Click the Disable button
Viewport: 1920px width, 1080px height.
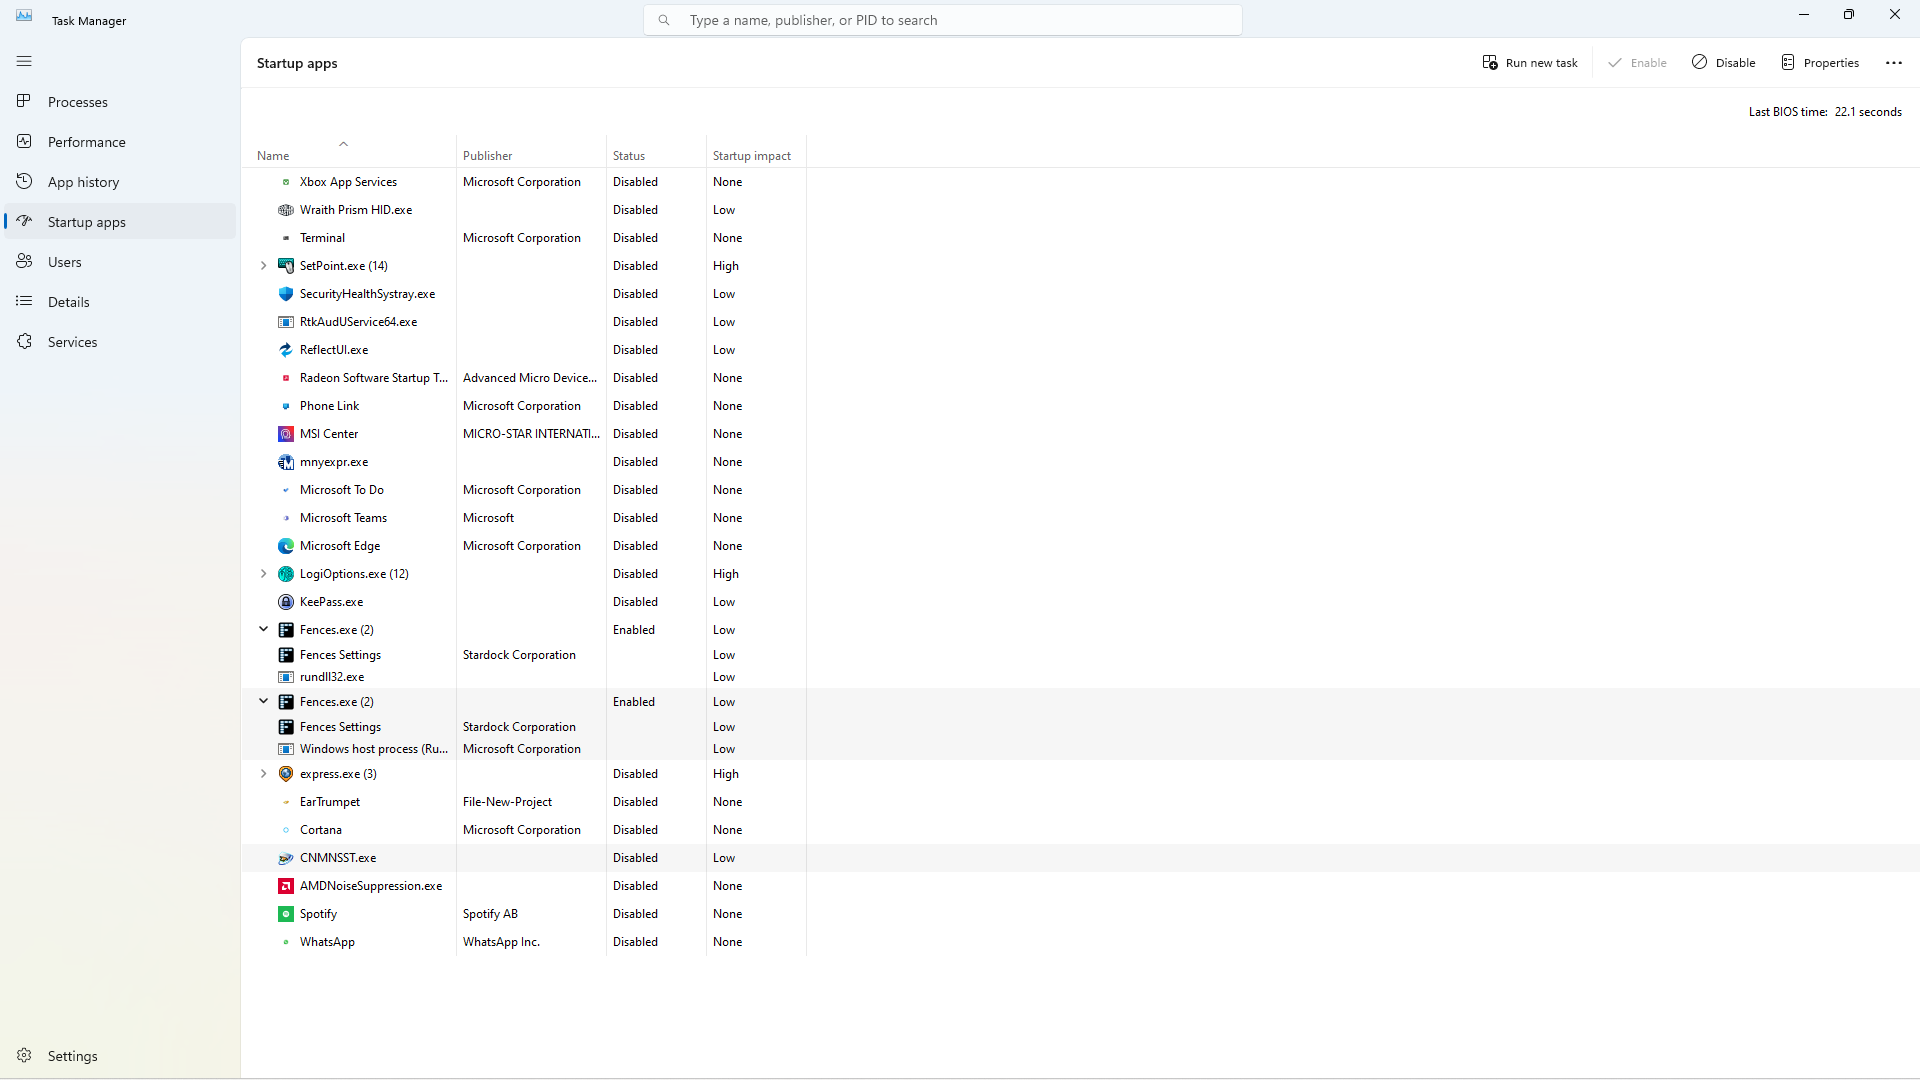(1724, 62)
